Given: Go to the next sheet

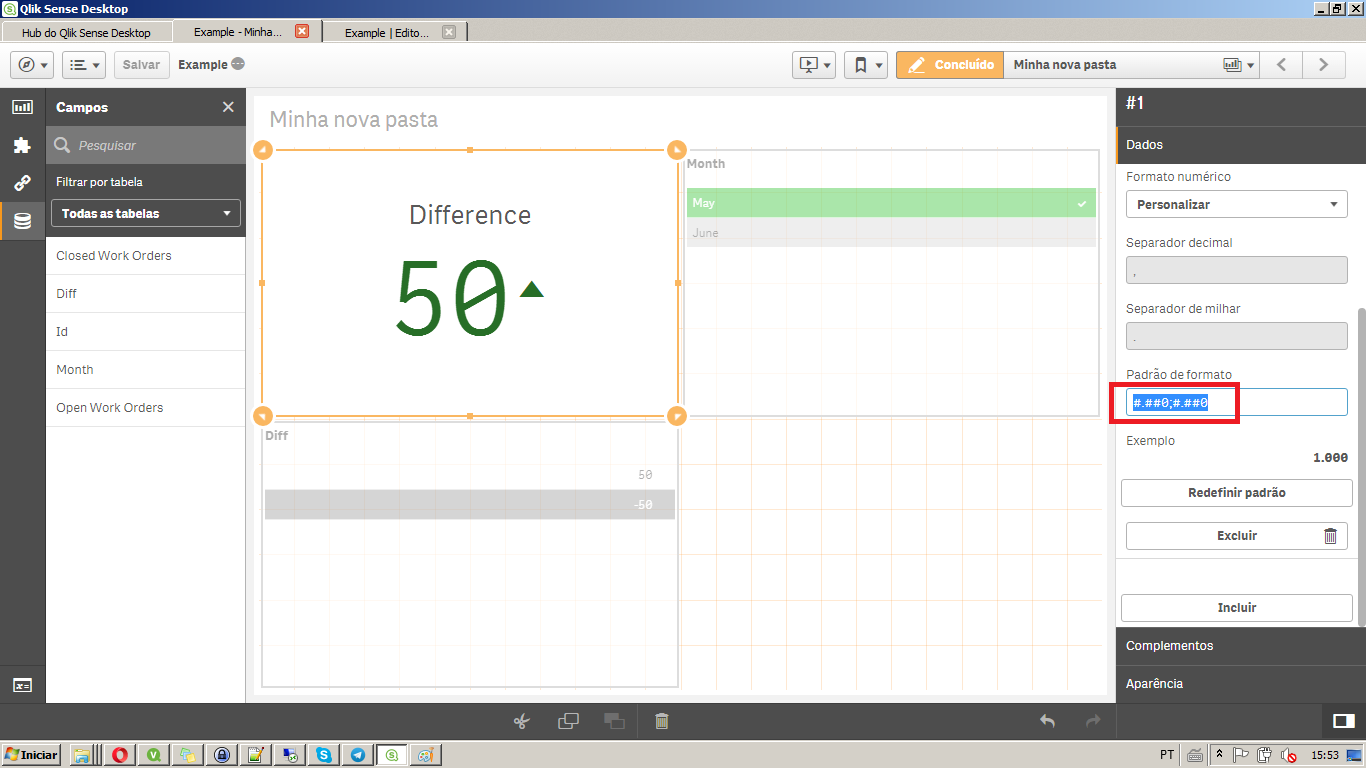Looking at the screenshot, I should (1323, 65).
